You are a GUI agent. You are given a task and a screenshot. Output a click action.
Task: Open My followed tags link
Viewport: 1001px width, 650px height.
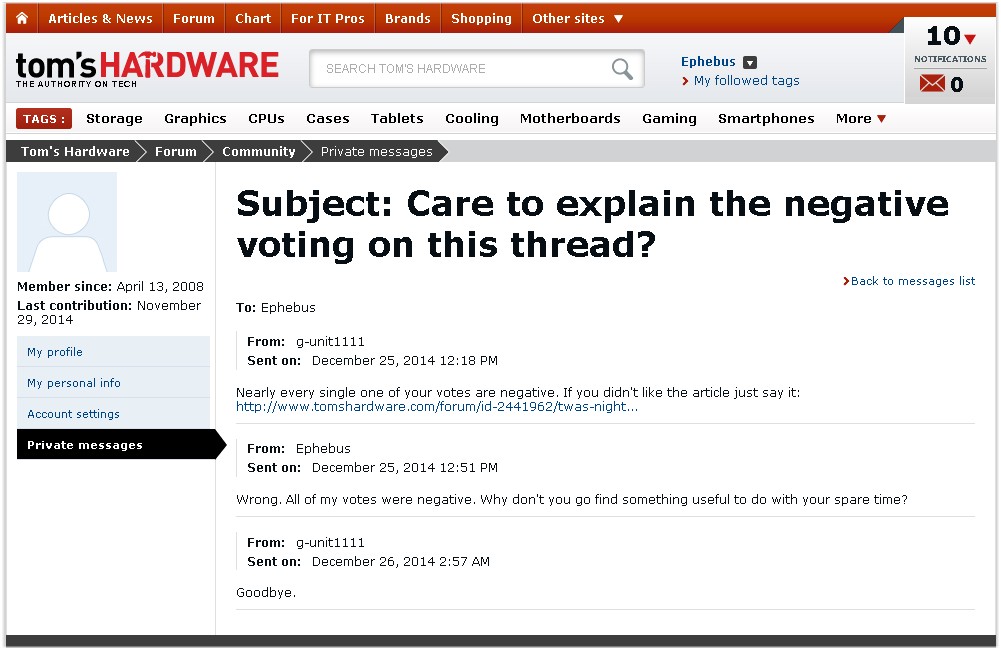(746, 80)
